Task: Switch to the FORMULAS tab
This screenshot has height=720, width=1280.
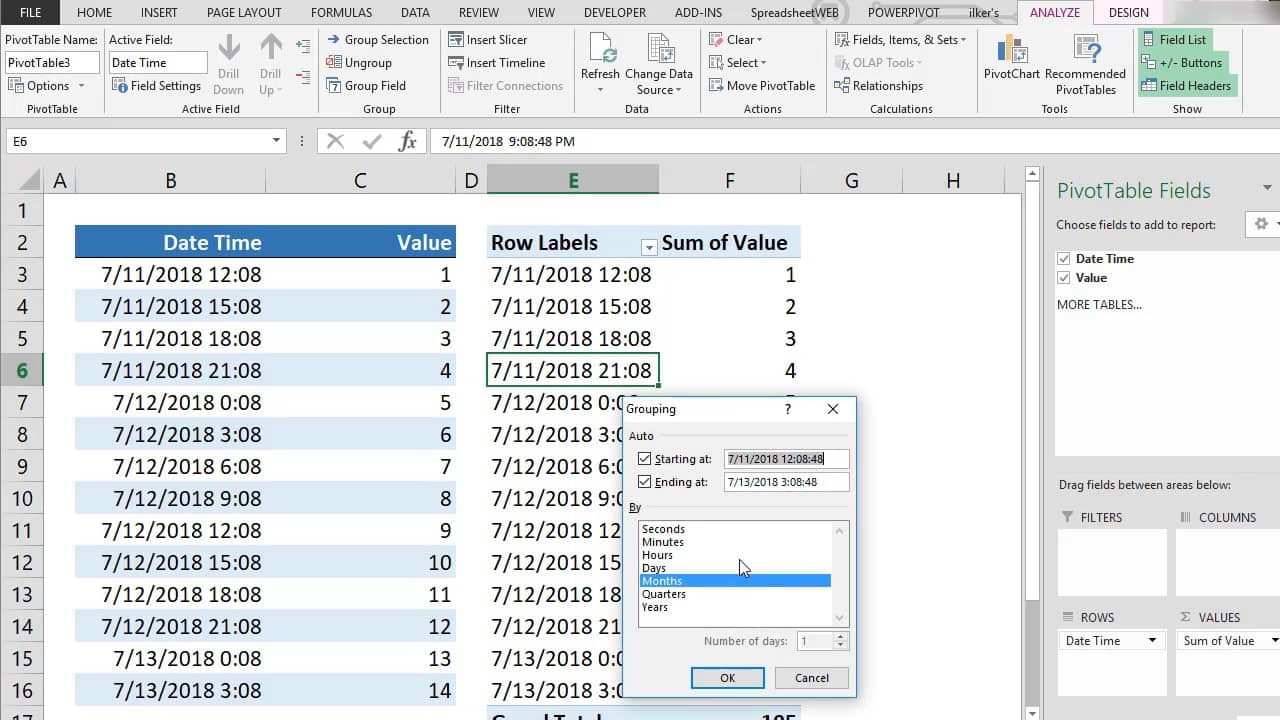Action: point(341,13)
